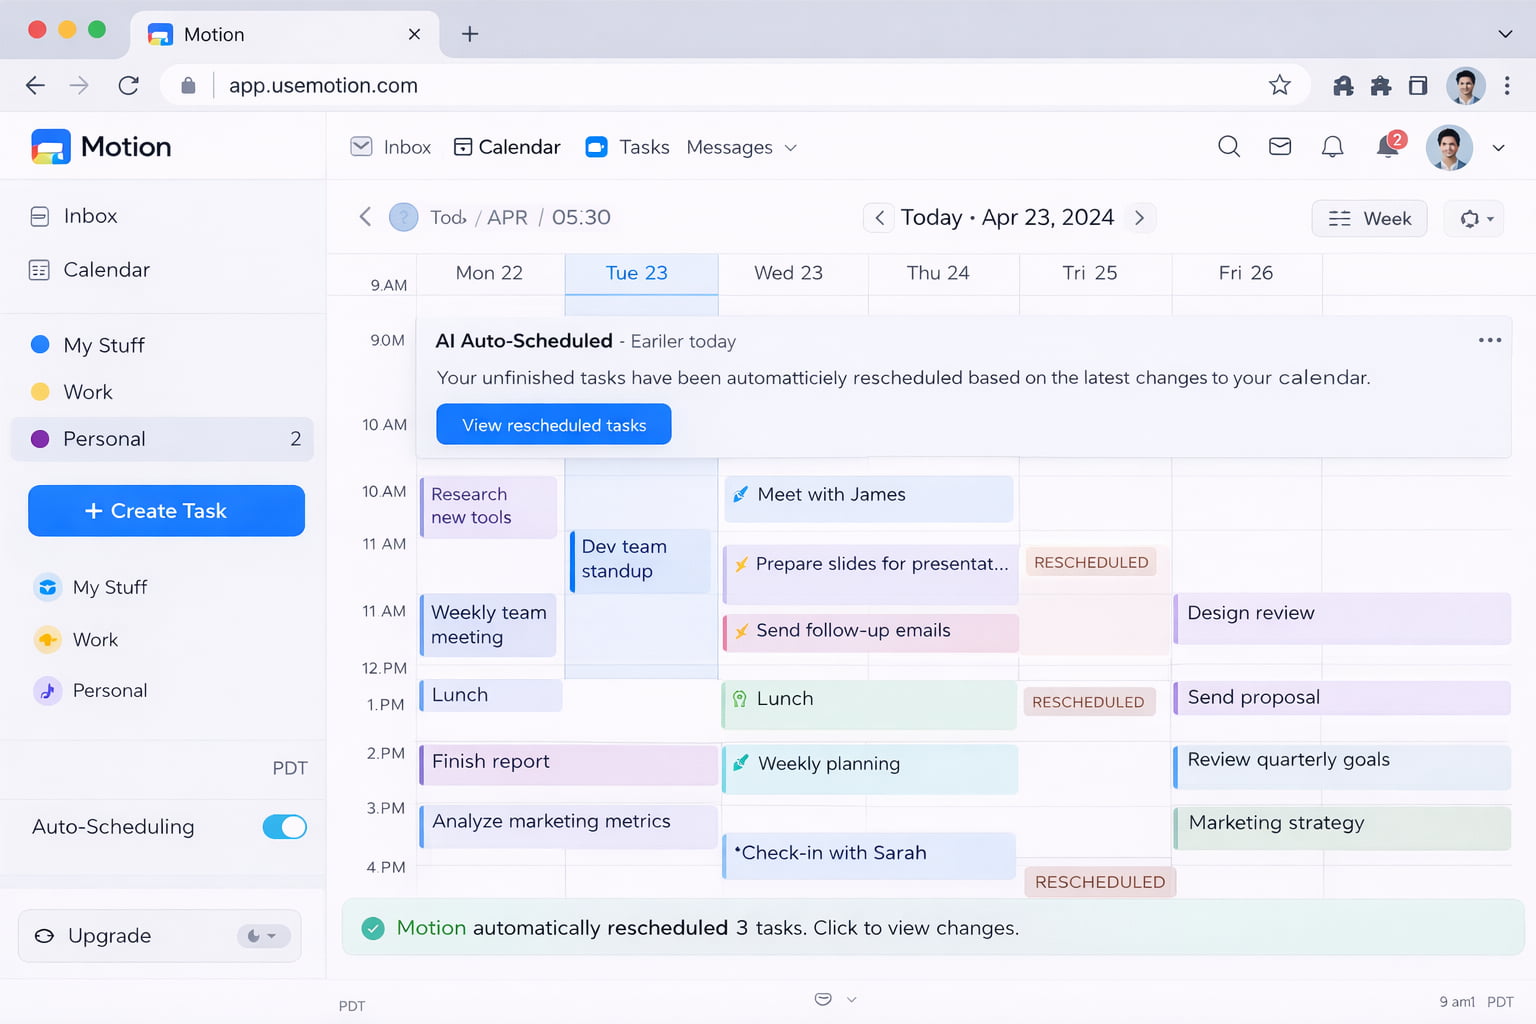Open the mail envelope icon in header
Screen dimensions: 1536x1024
[1280, 147]
